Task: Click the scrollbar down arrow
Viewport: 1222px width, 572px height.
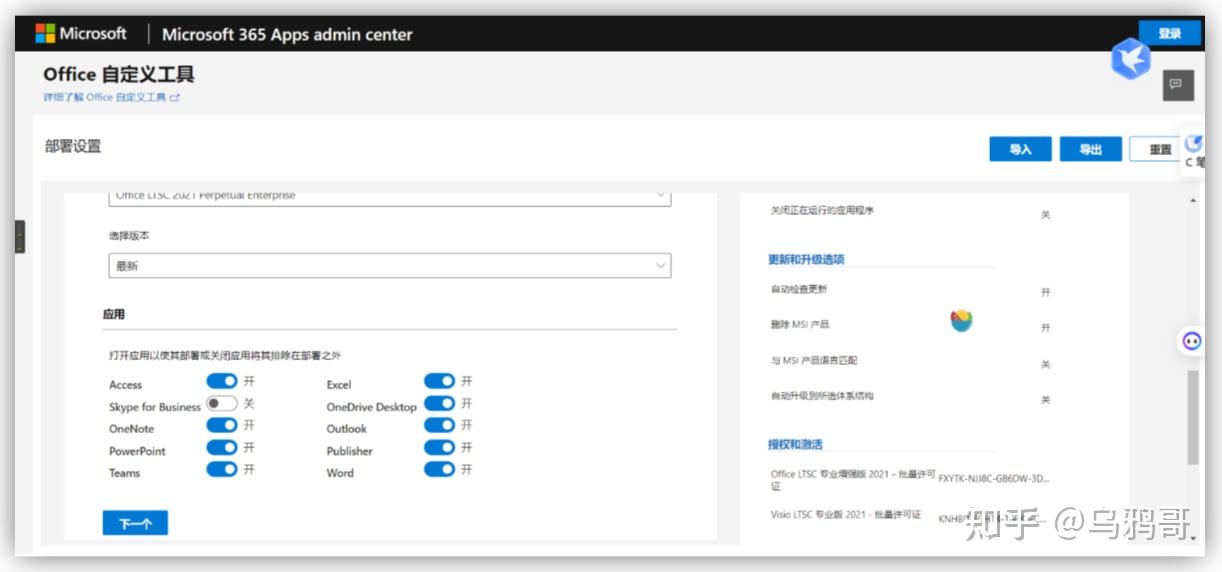Action: tap(1192, 537)
